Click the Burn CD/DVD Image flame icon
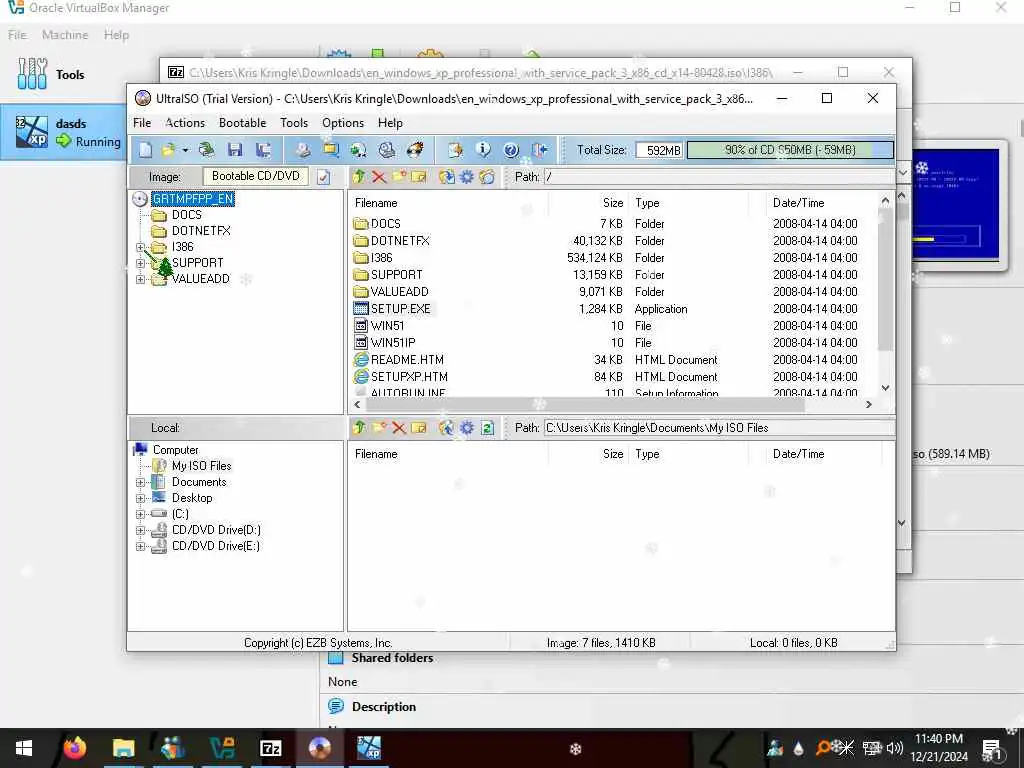 click(x=415, y=150)
